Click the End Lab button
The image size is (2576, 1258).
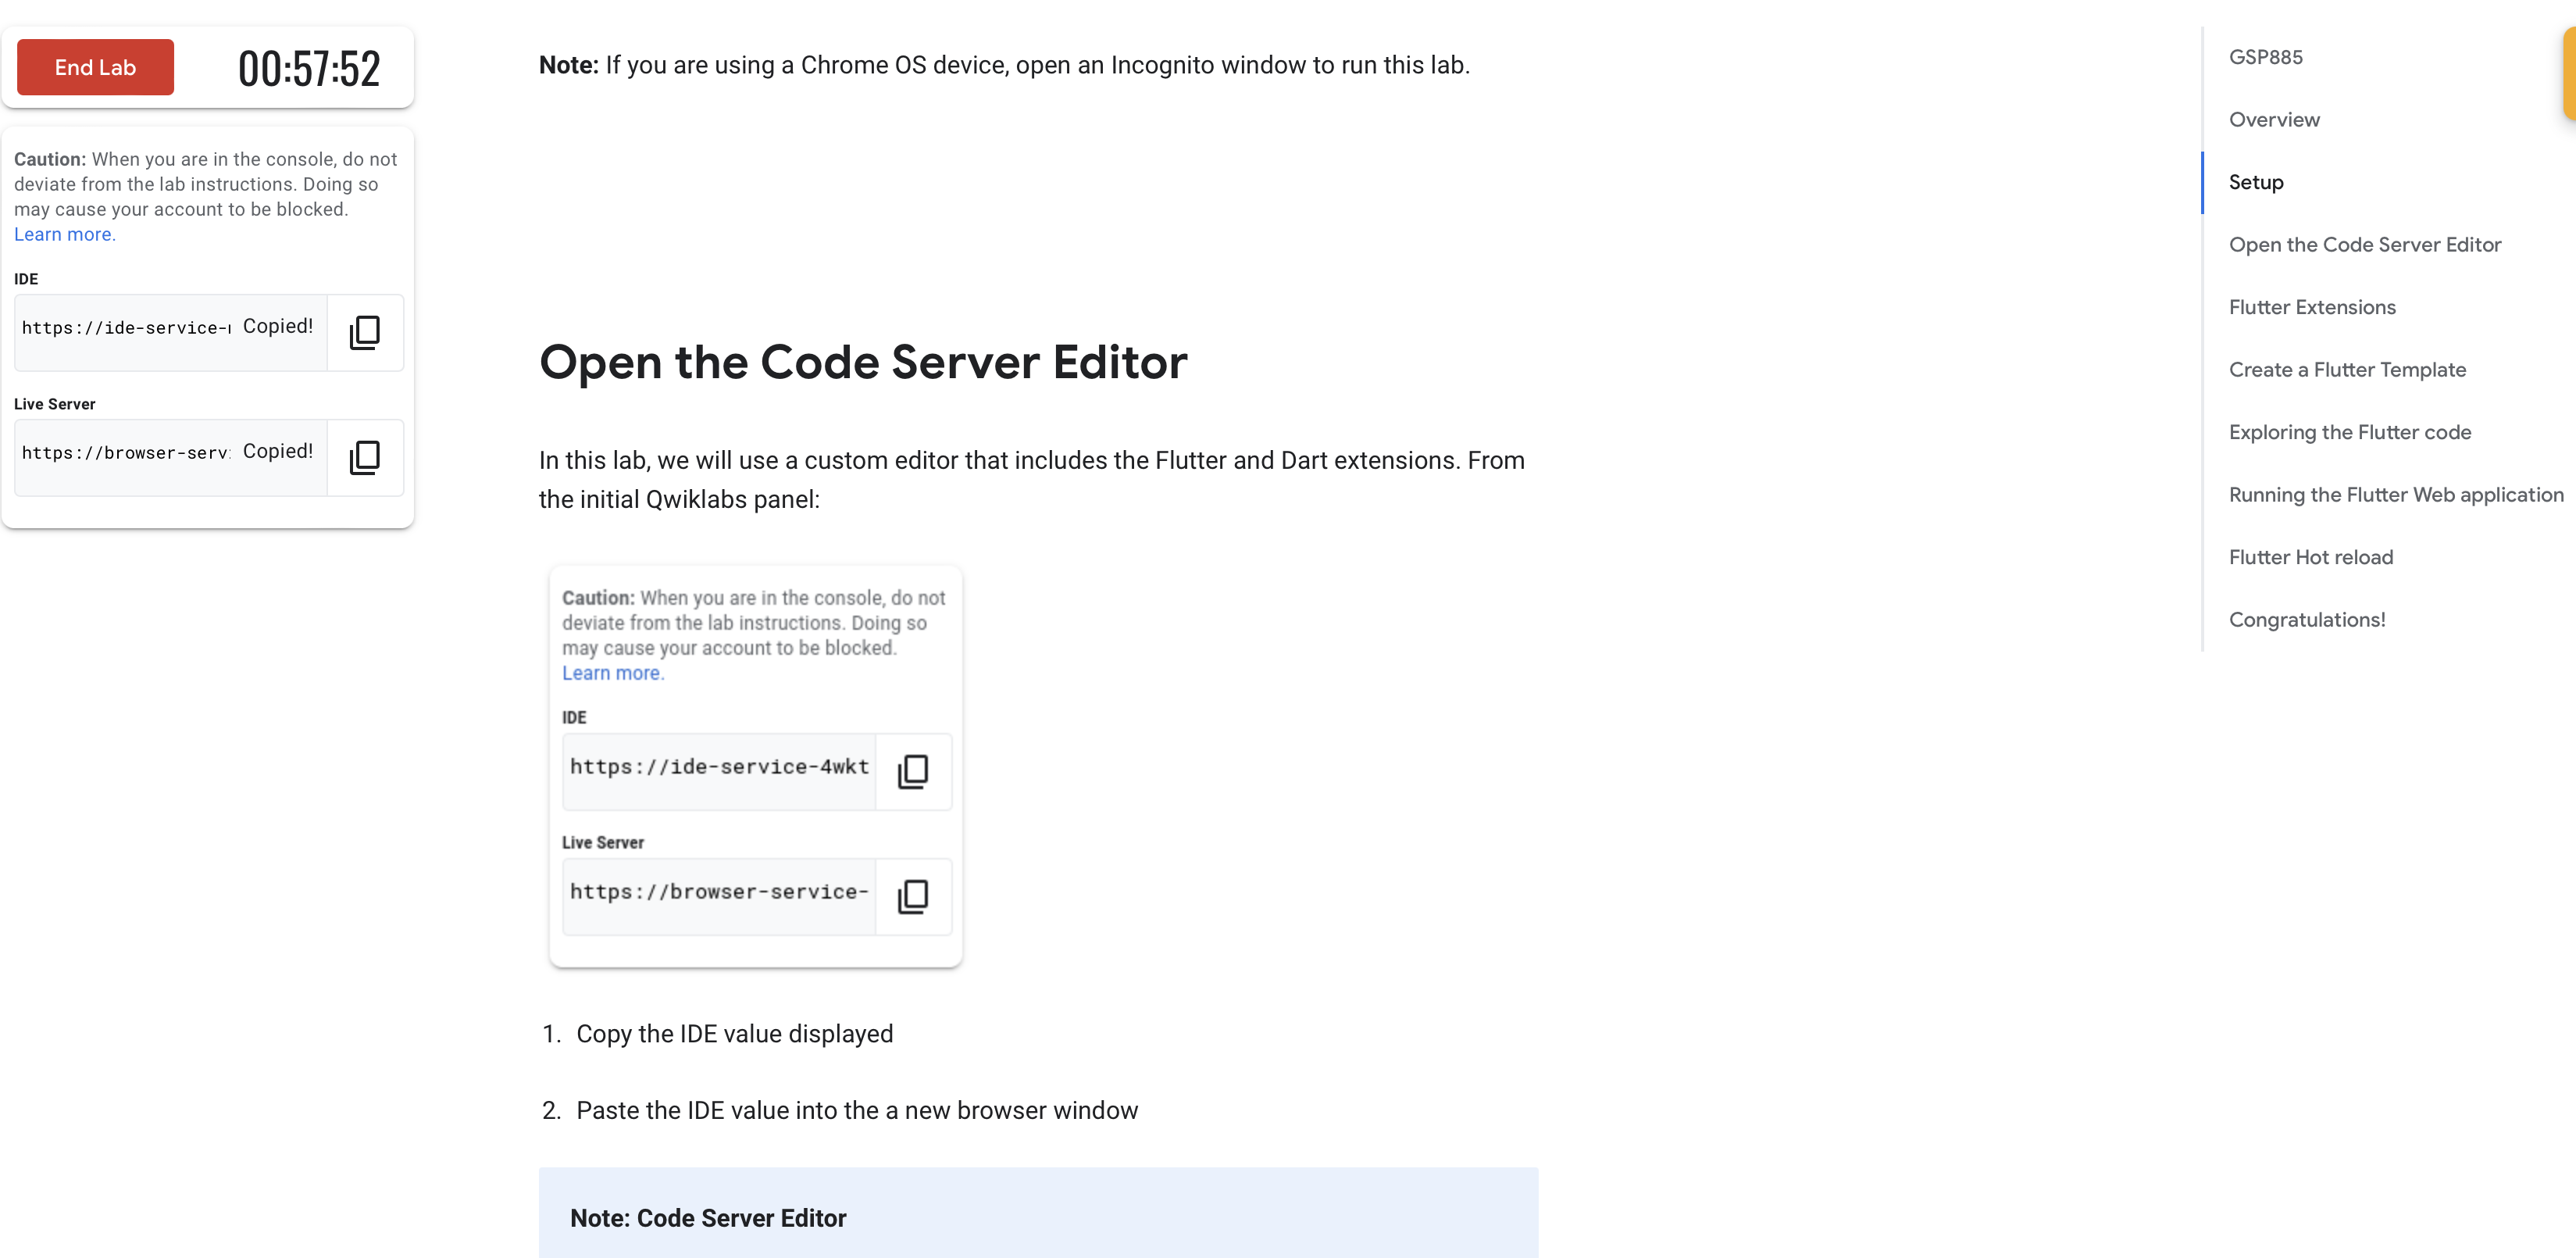(x=95, y=67)
